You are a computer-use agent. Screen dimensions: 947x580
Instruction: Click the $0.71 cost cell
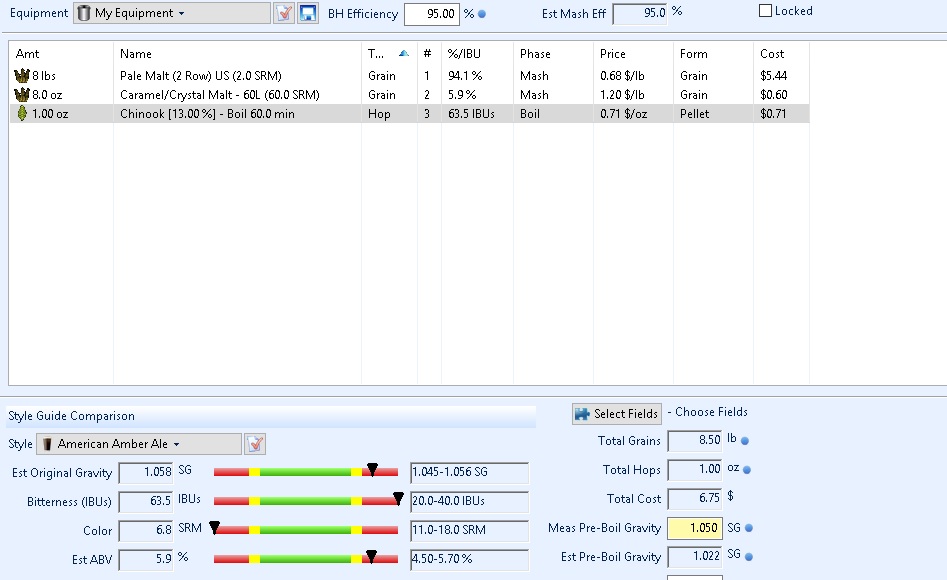[x=773, y=114]
